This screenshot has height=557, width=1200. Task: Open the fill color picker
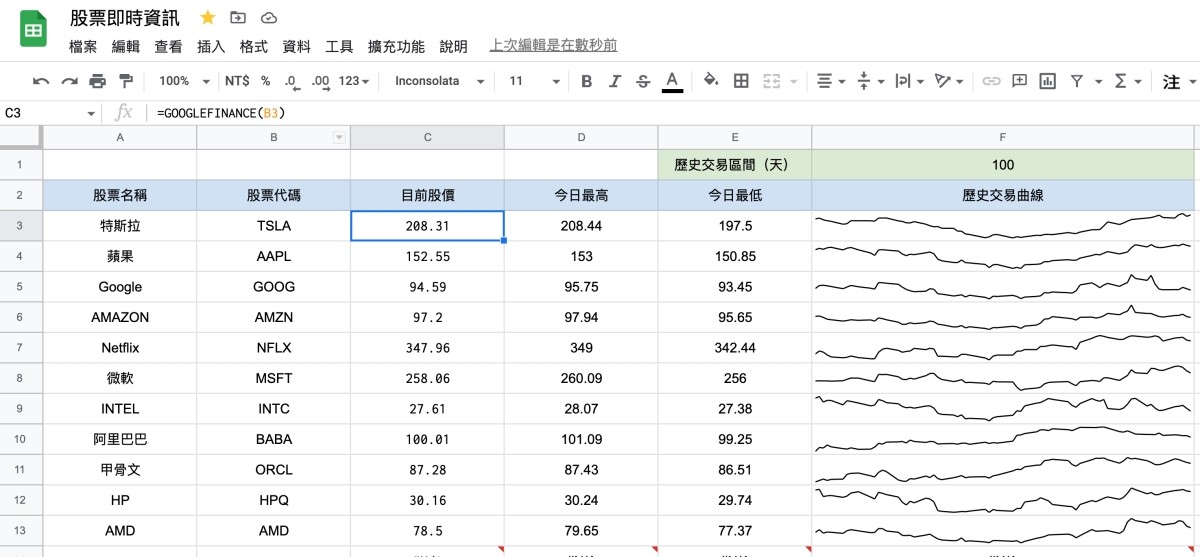pos(711,81)
